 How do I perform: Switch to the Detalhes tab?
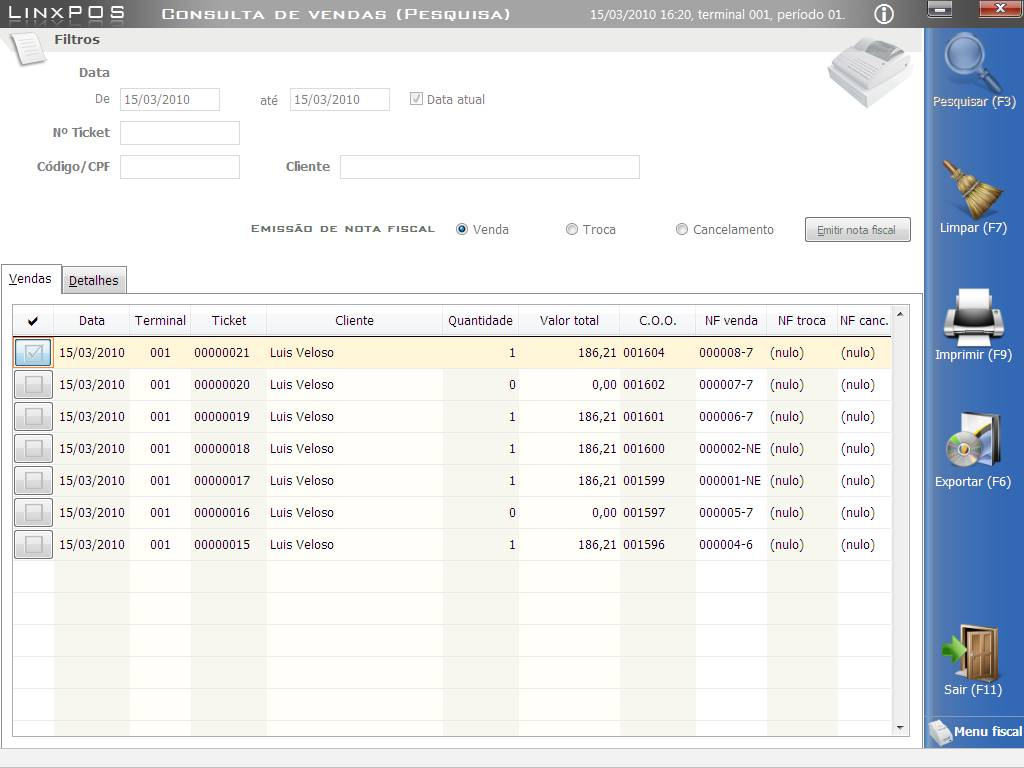94,281
